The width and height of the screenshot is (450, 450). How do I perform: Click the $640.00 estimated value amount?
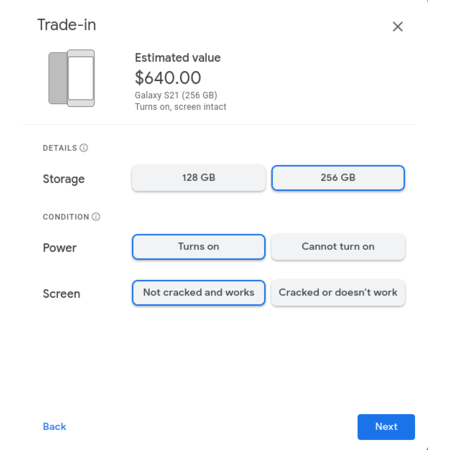[168, 78]
